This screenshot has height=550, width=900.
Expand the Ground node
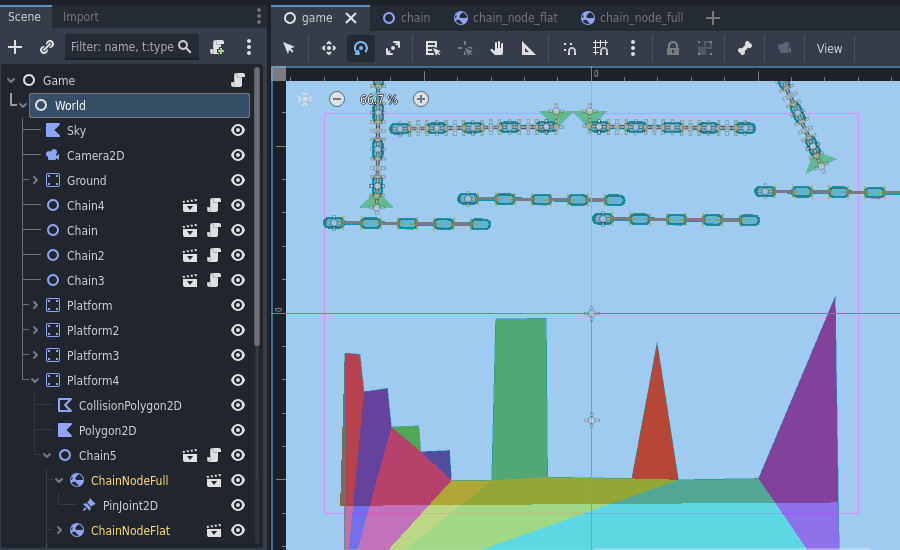(x=35, y=180)
